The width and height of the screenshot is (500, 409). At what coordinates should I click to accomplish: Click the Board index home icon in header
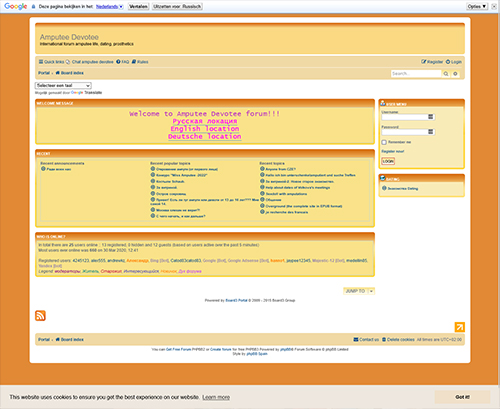click(58, 73)
